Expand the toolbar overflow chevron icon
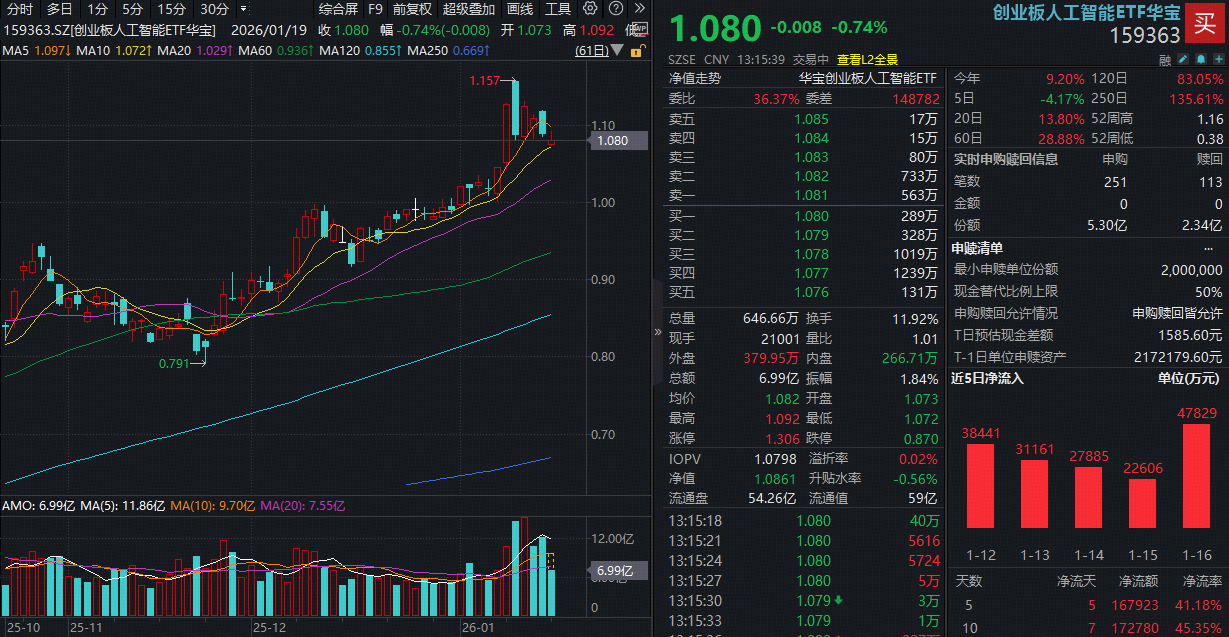1229x637 pixels. click(x=641, y=8)
